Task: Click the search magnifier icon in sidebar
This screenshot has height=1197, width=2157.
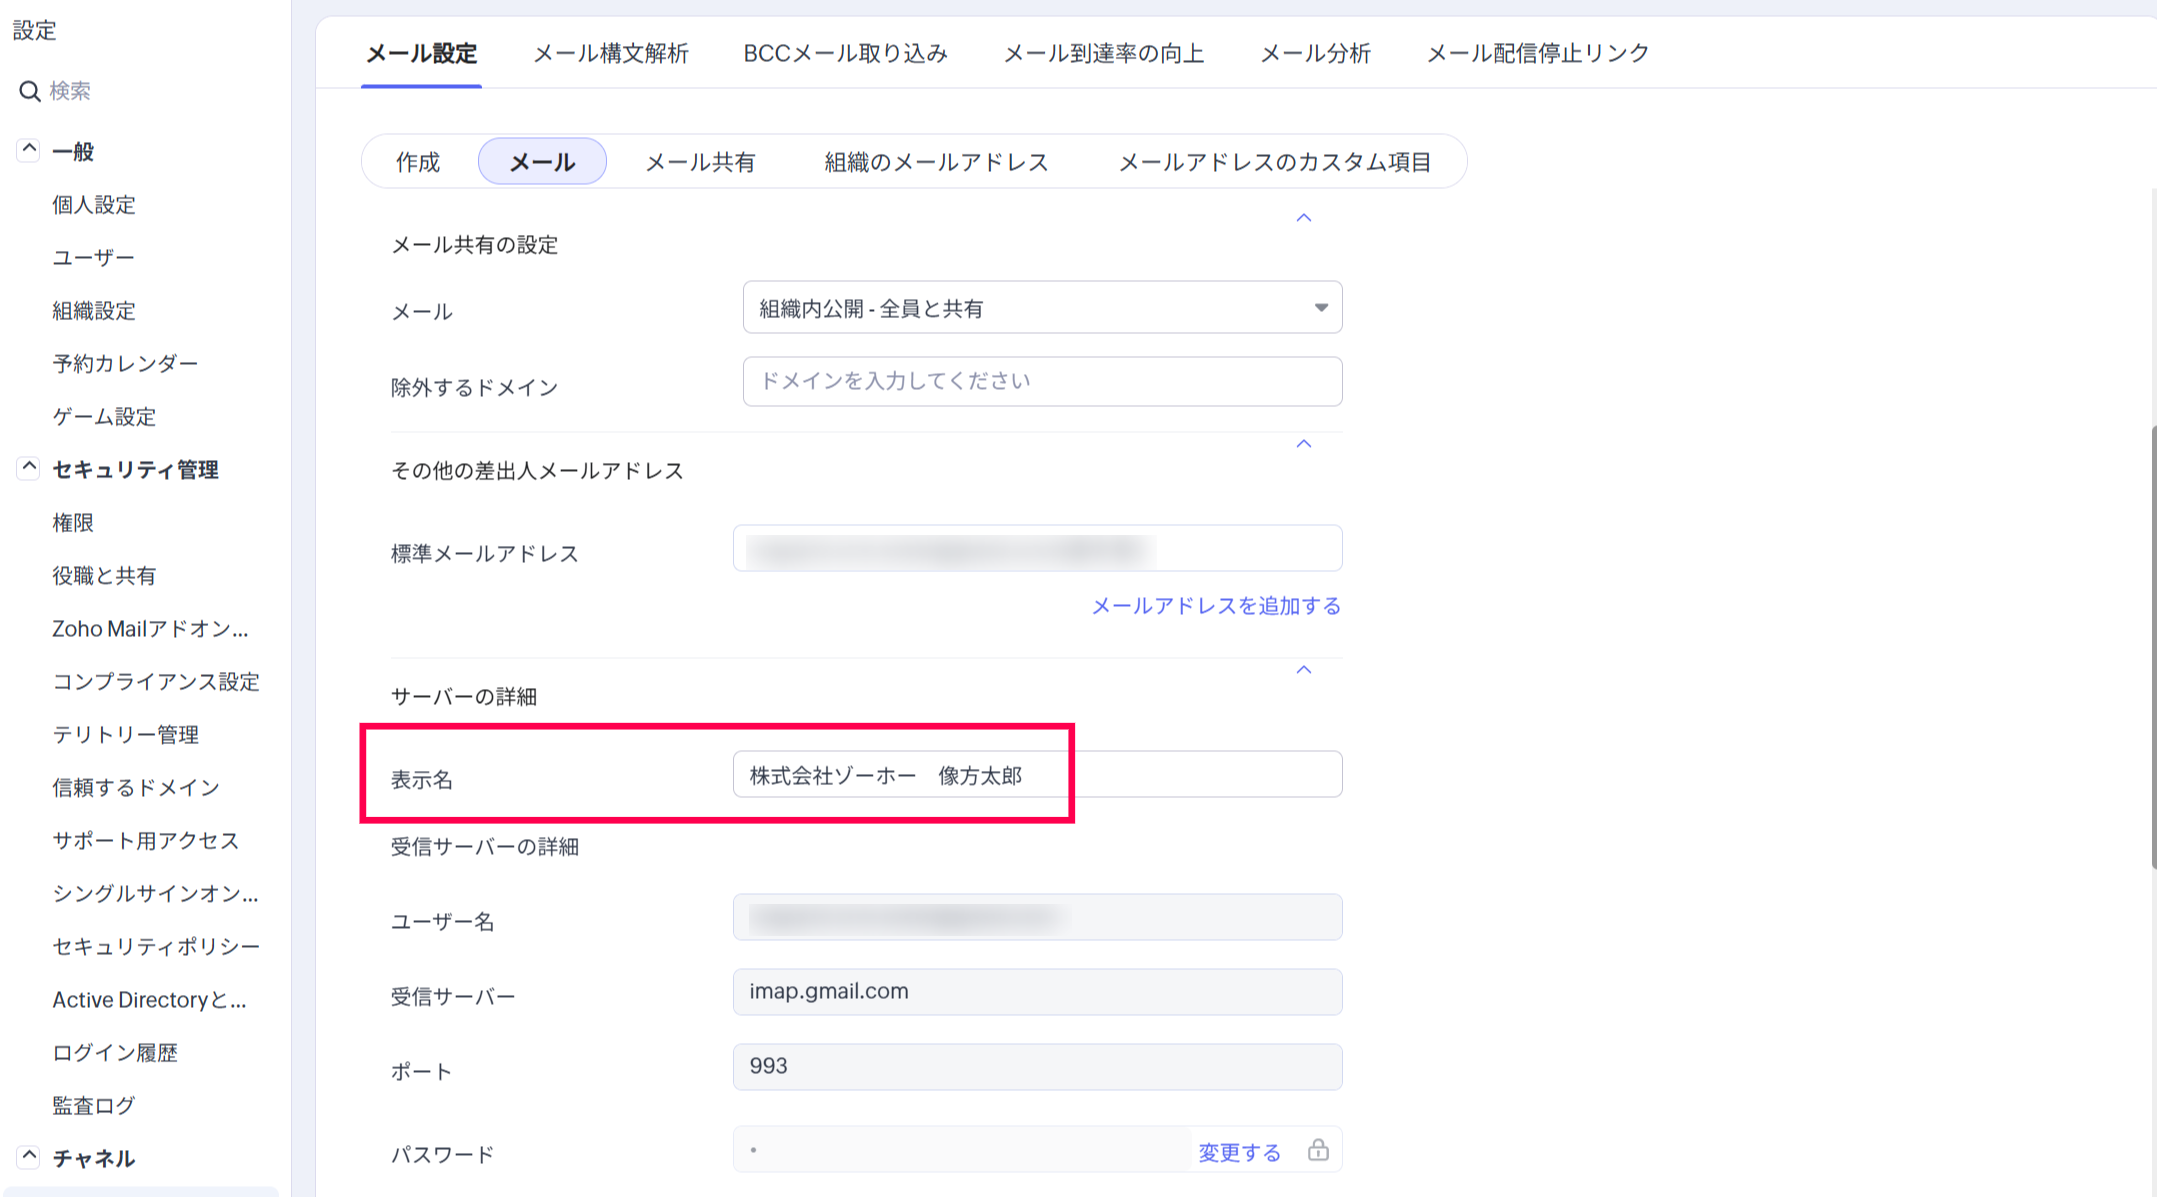Action: click(29, 91)
